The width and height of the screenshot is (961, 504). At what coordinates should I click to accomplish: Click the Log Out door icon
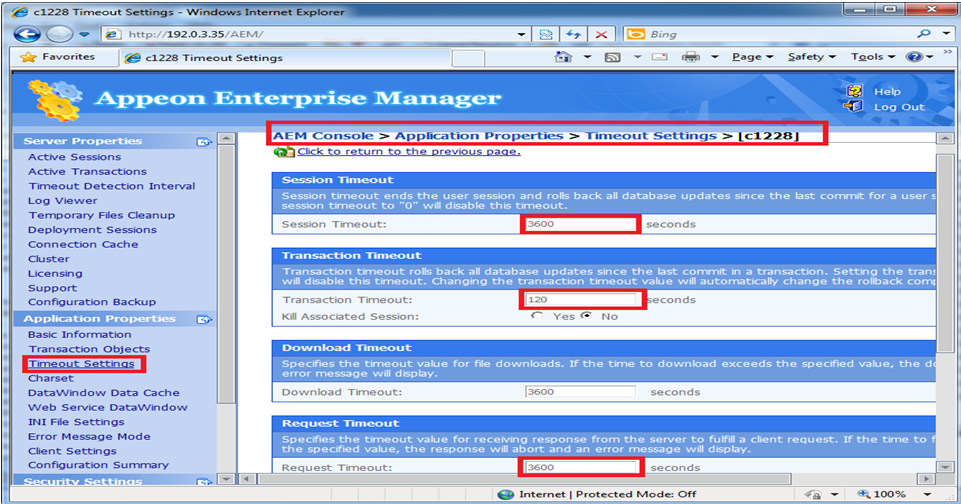(x=853, y=106)
